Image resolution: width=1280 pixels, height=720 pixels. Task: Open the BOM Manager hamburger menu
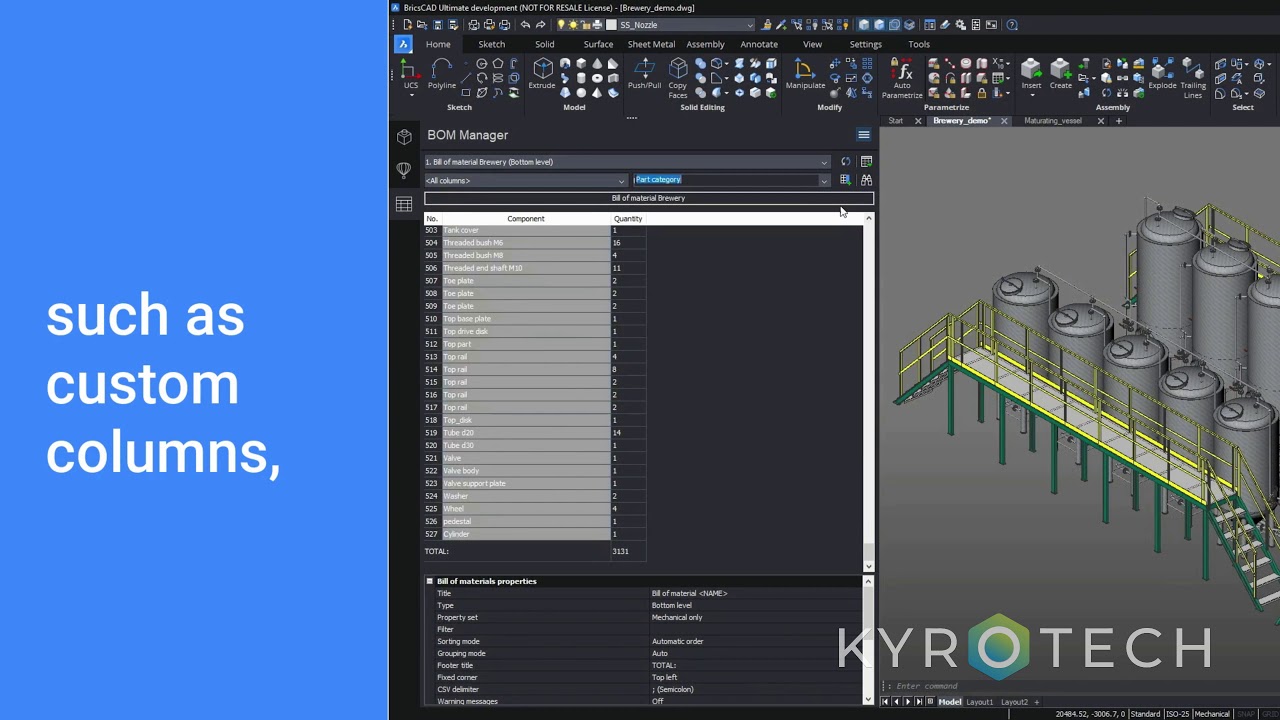(864, 135)
